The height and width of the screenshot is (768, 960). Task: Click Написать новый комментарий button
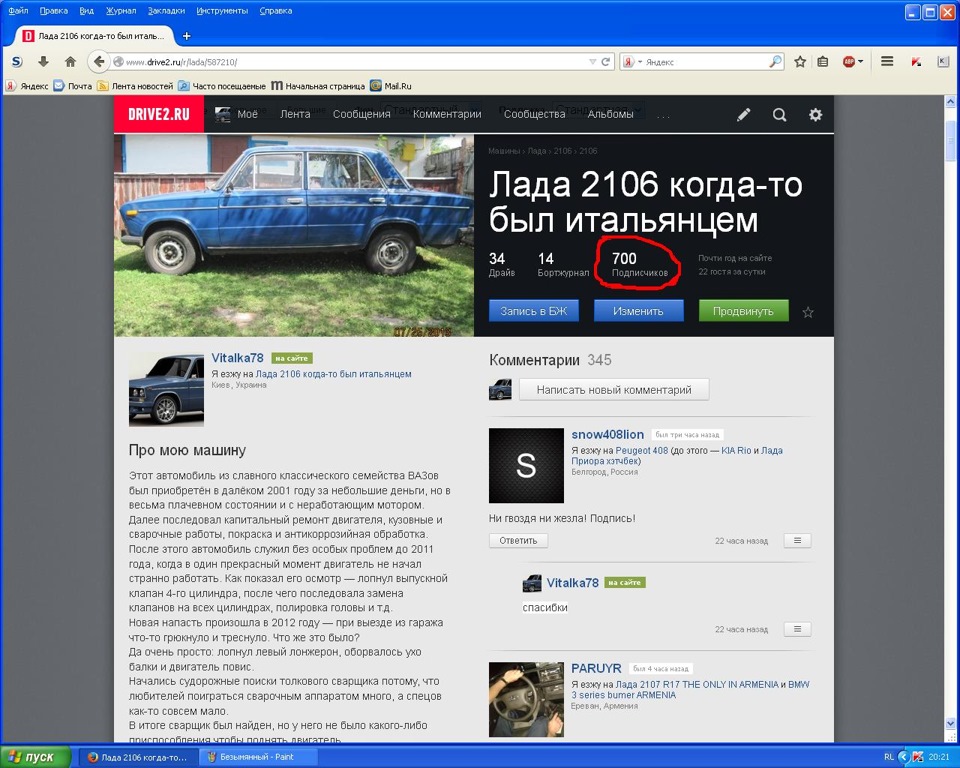(614, 390)
